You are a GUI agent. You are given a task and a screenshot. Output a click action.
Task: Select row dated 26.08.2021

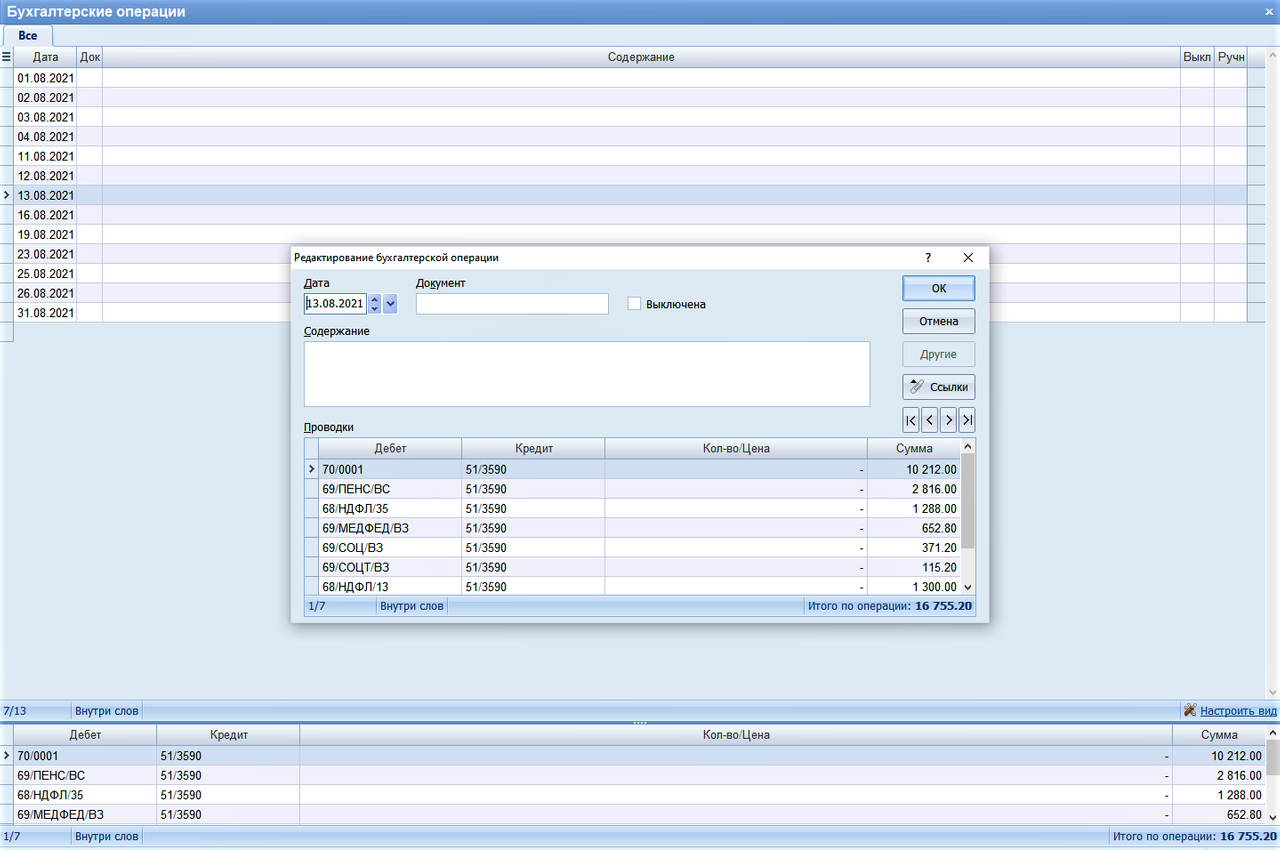click(x=631, y=293)
